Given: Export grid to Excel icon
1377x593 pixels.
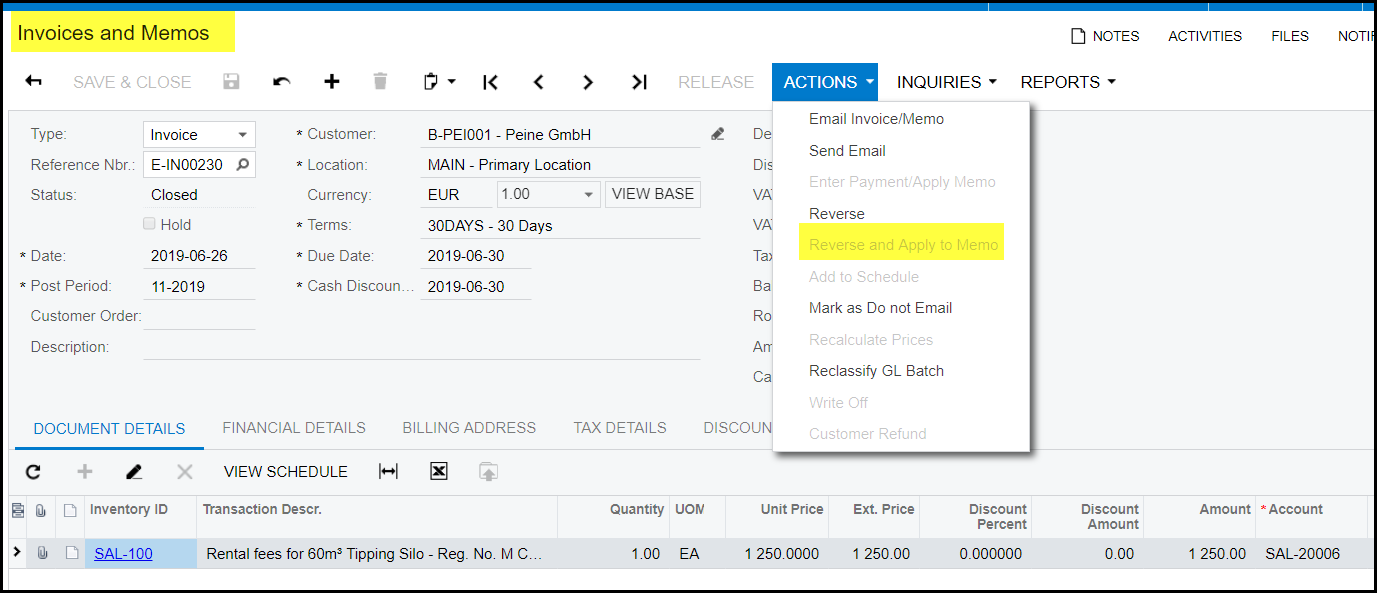Looking at the screenshot, I should [438, 472].
